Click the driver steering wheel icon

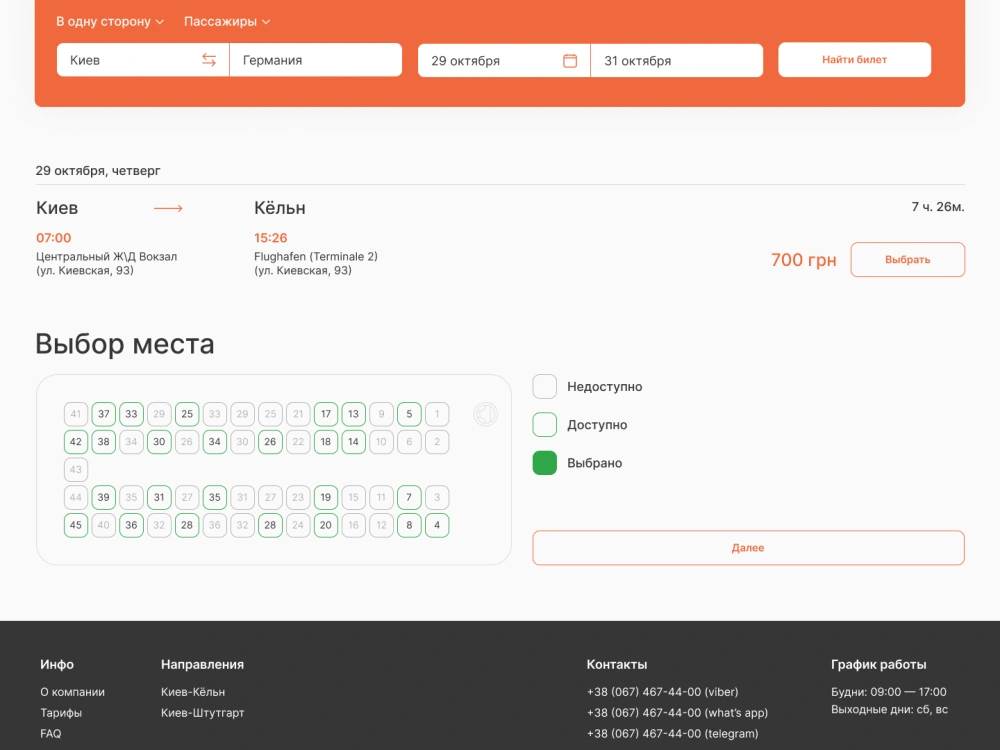tap(485, 415)
